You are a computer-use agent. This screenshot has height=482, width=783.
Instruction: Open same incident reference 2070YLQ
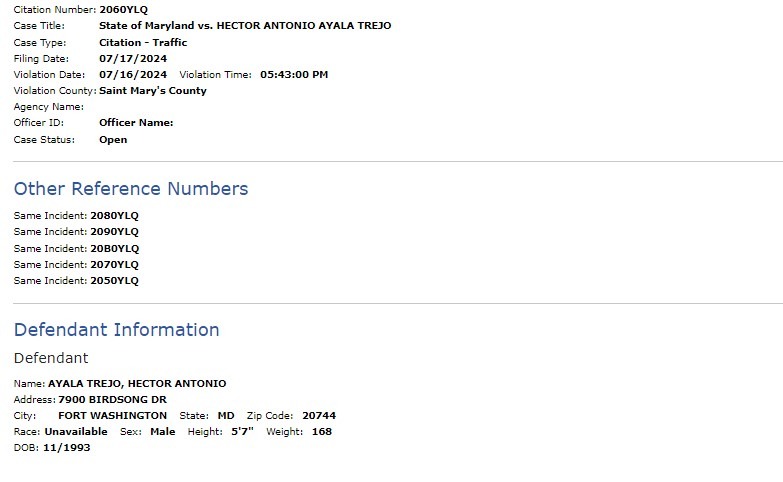tap(114, 265)
